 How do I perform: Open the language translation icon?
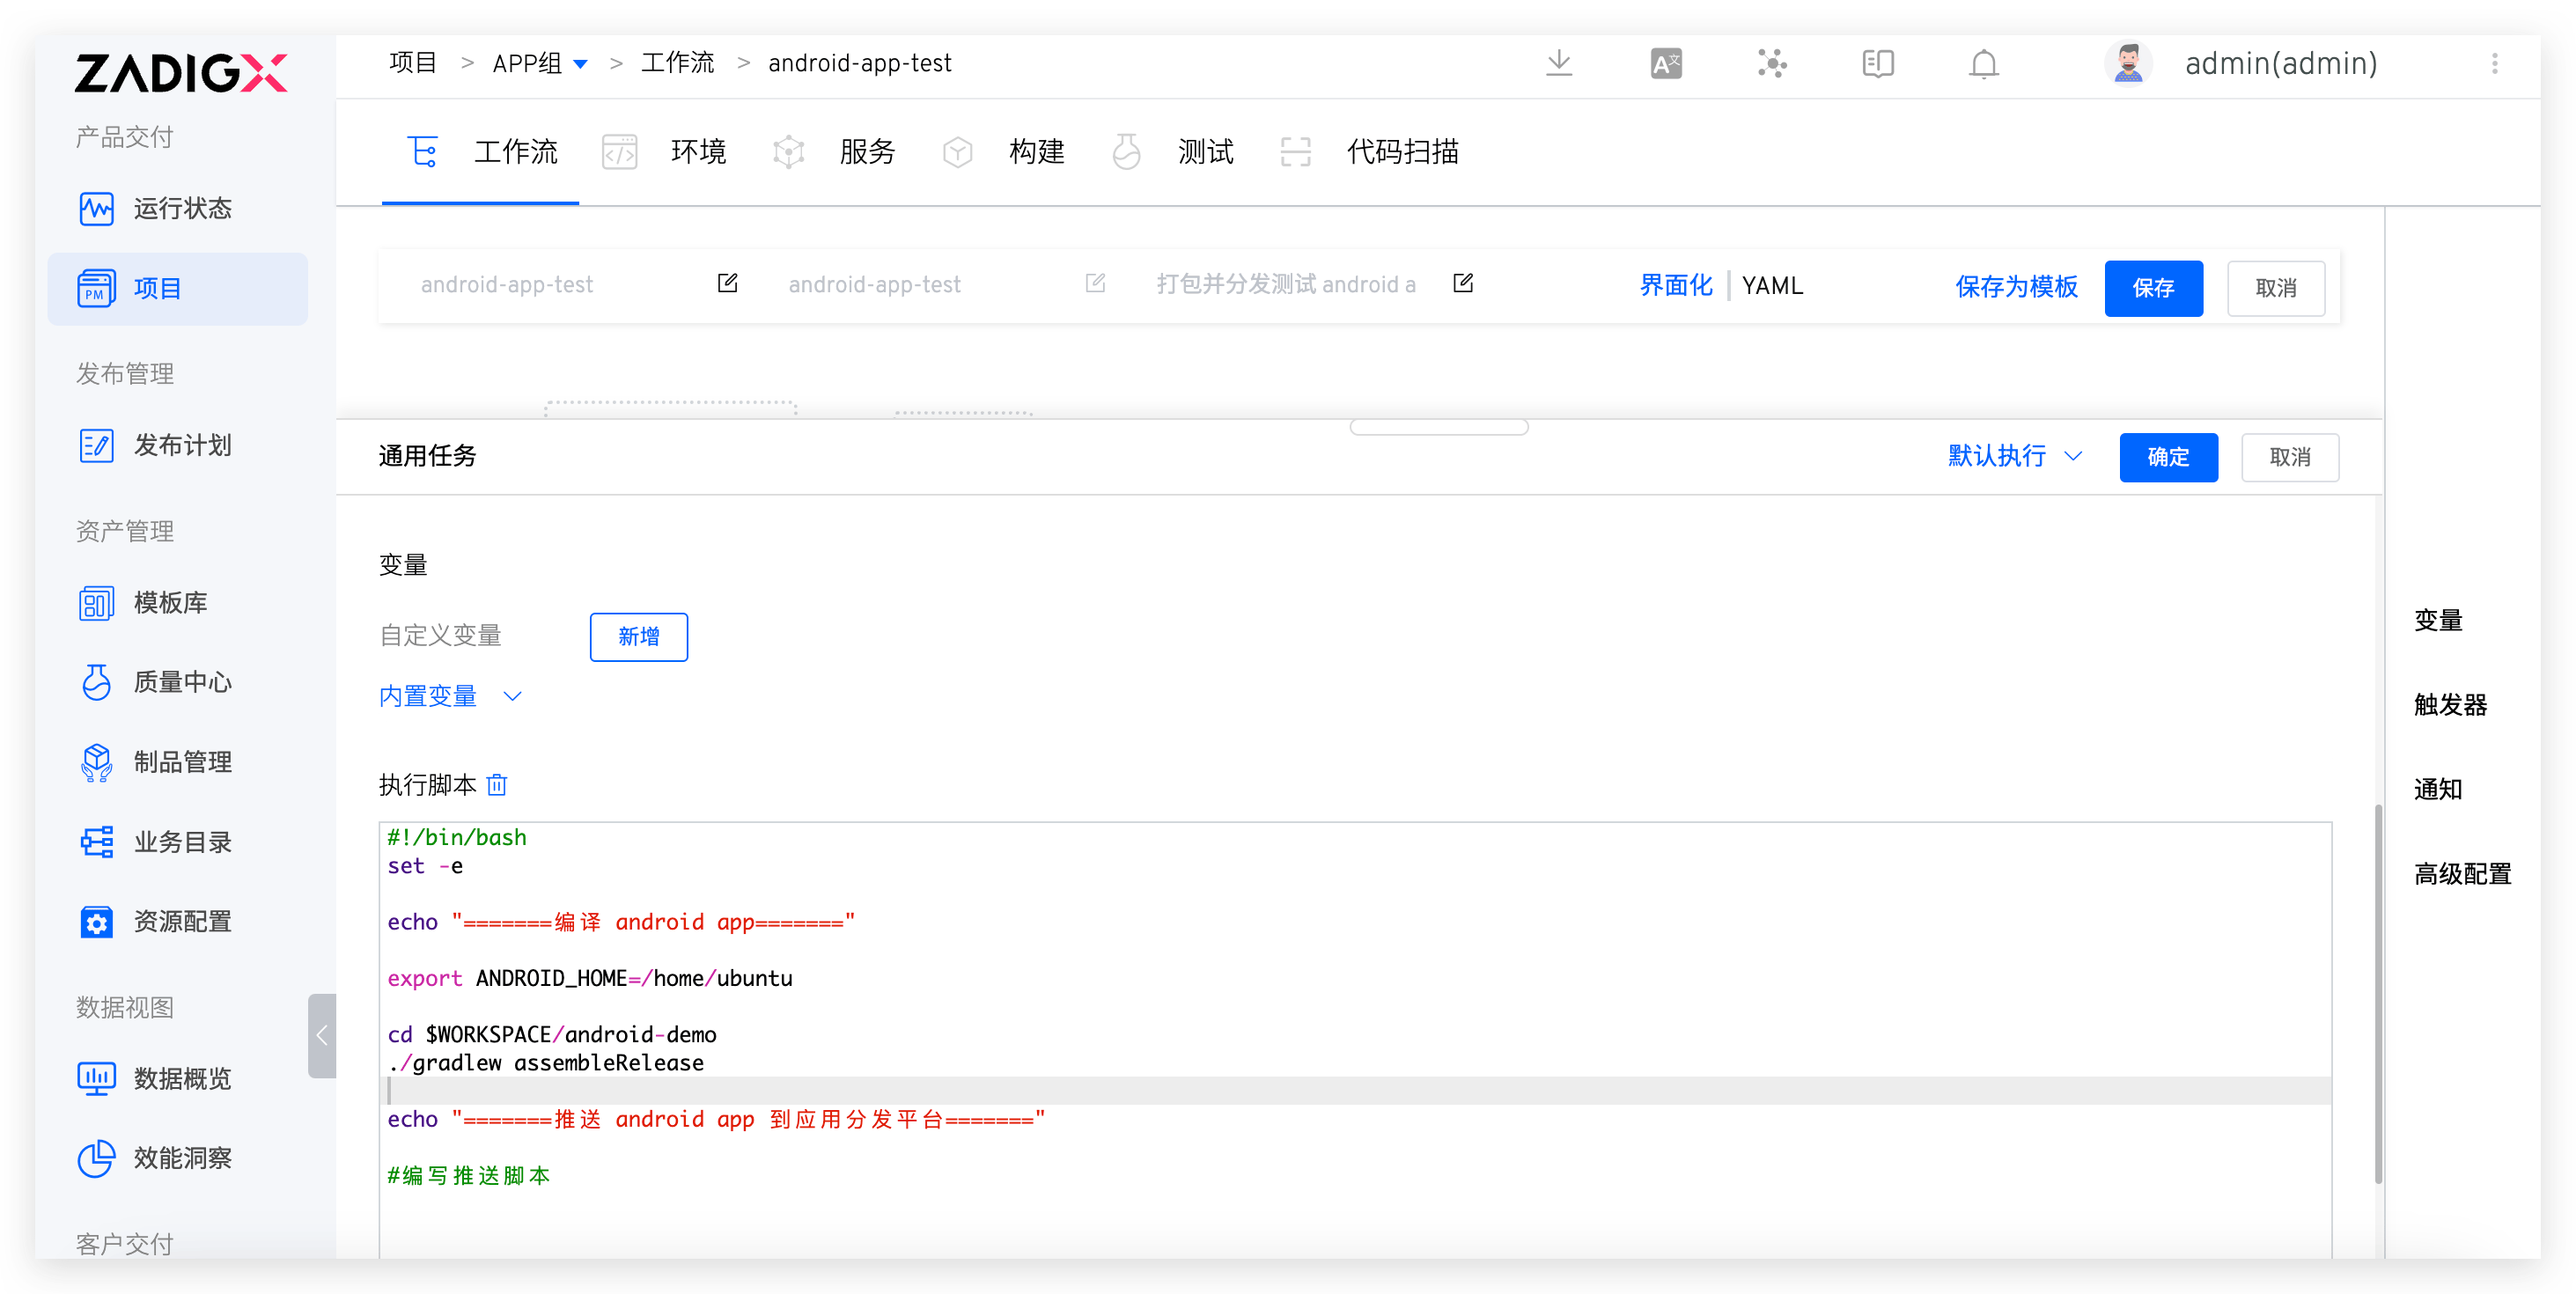point(1665,64)
